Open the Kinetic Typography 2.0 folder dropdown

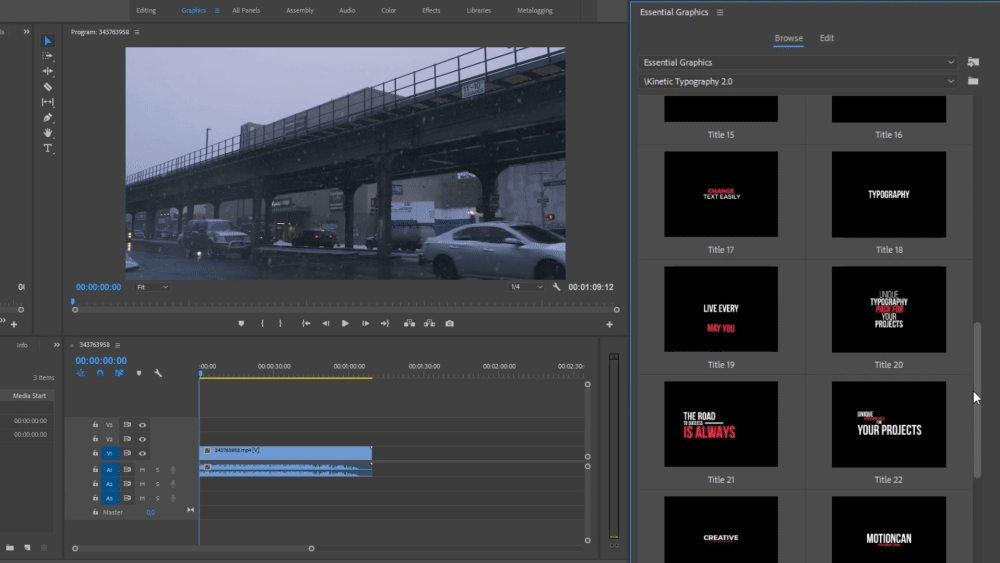pyautogui.click(x=798, y=82)
